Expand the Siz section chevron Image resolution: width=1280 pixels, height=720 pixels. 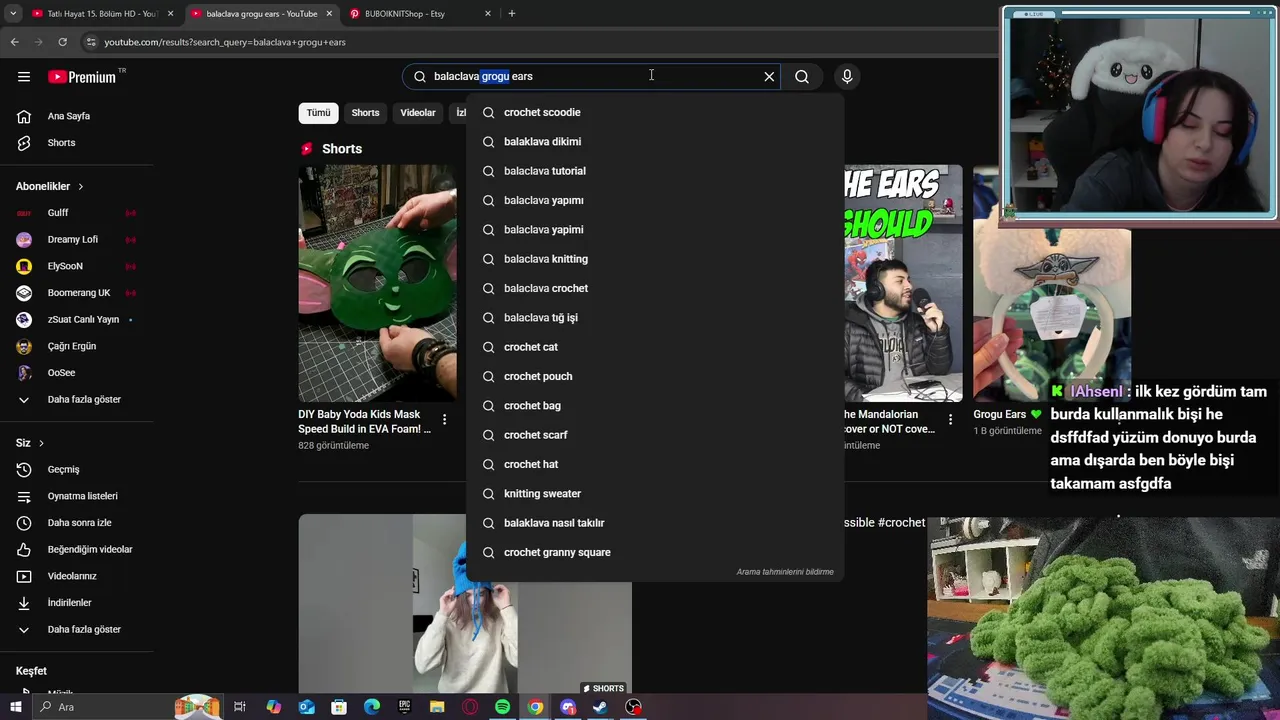click(41, 443)
